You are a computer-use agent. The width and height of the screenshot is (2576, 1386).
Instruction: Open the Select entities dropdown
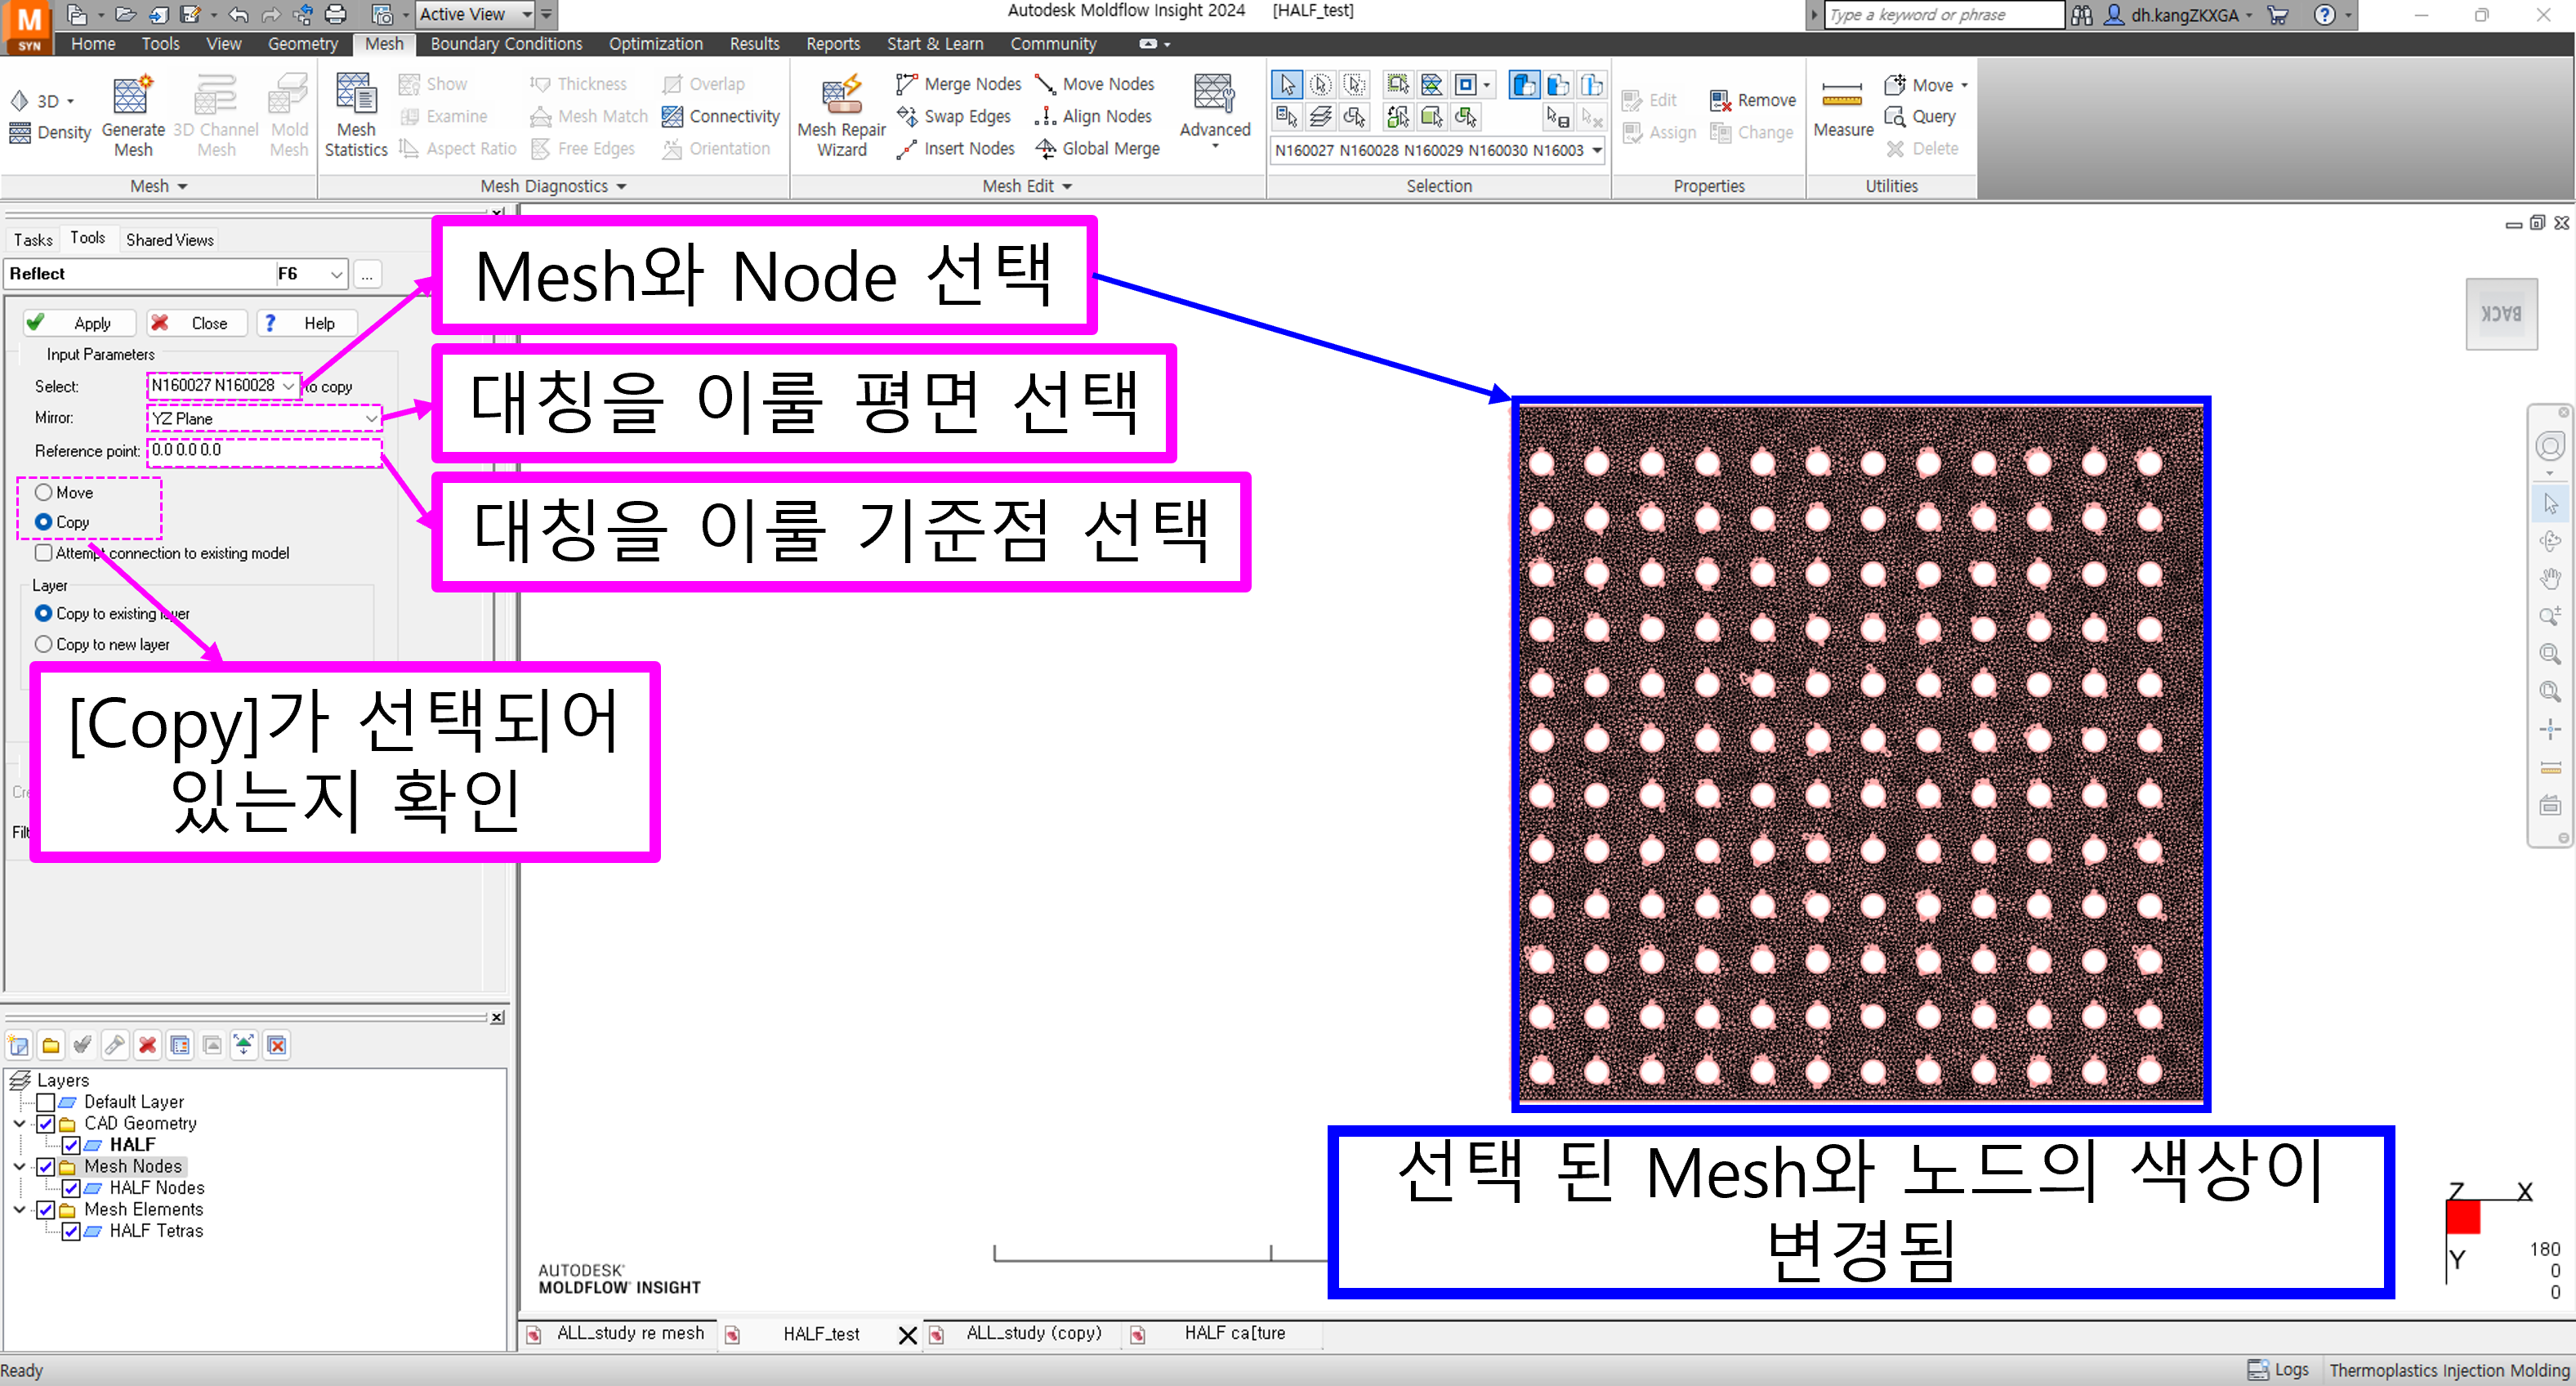288,386
